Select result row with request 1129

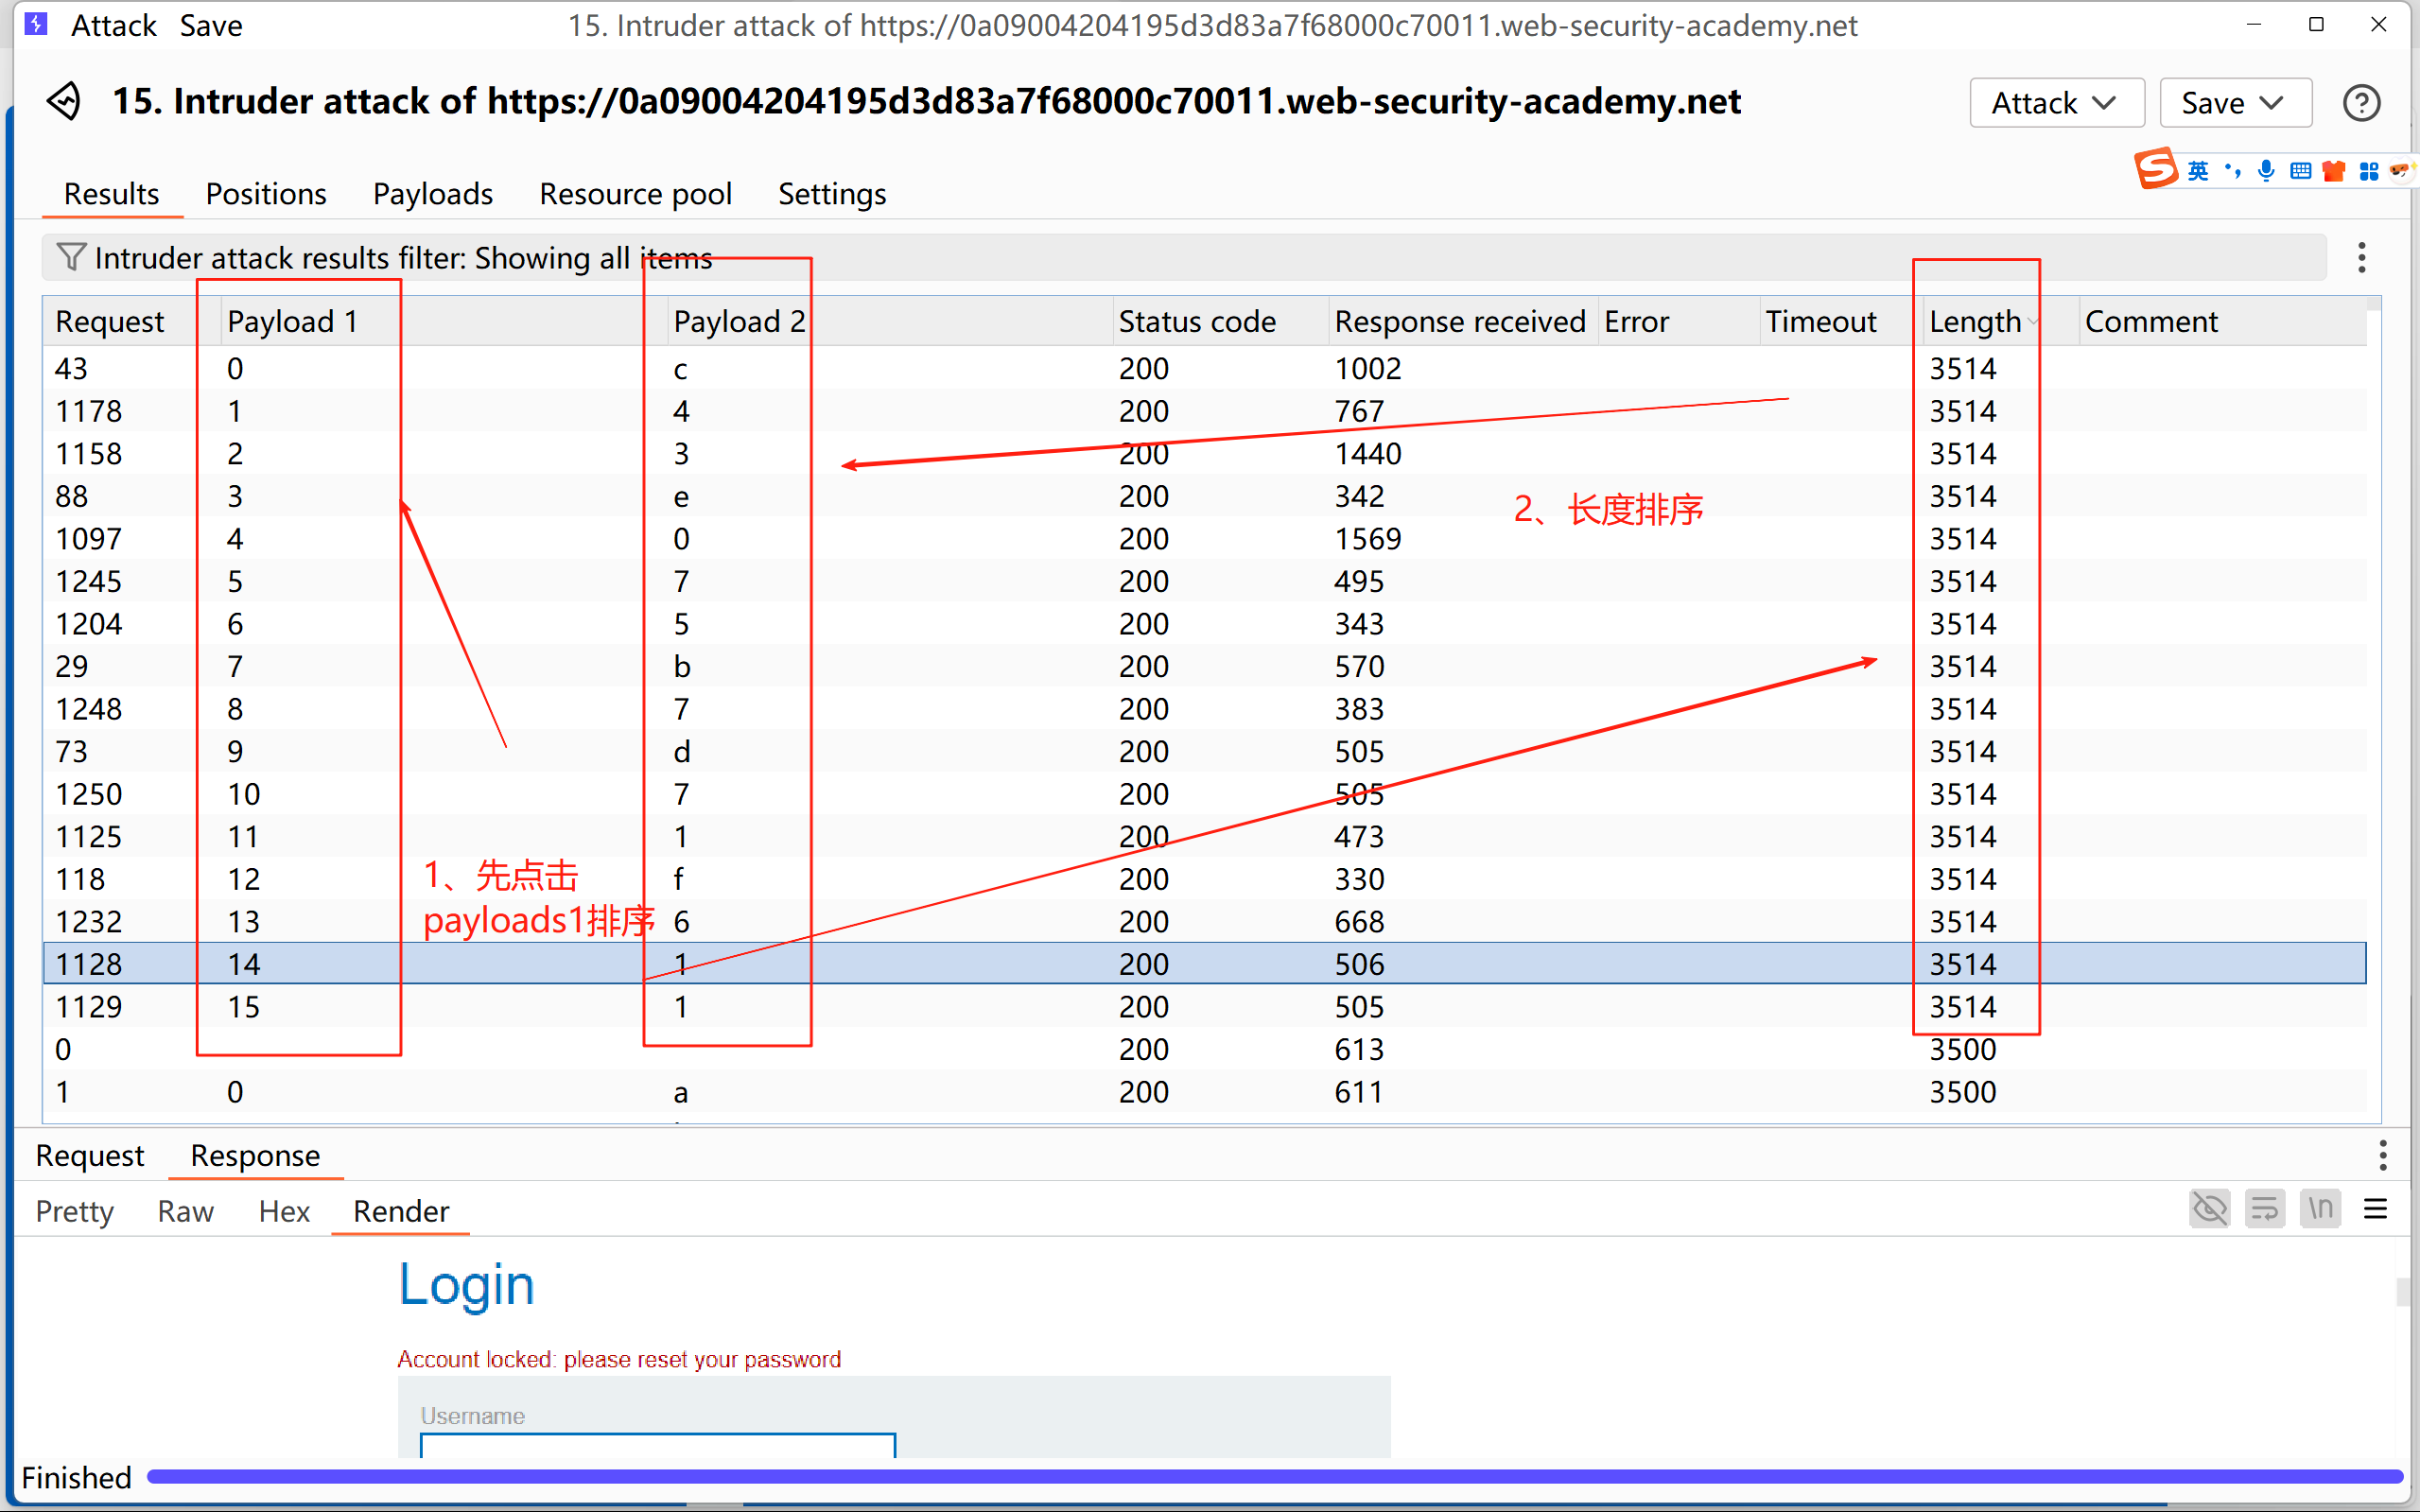pyautogui.click(x=89, y=1006)
